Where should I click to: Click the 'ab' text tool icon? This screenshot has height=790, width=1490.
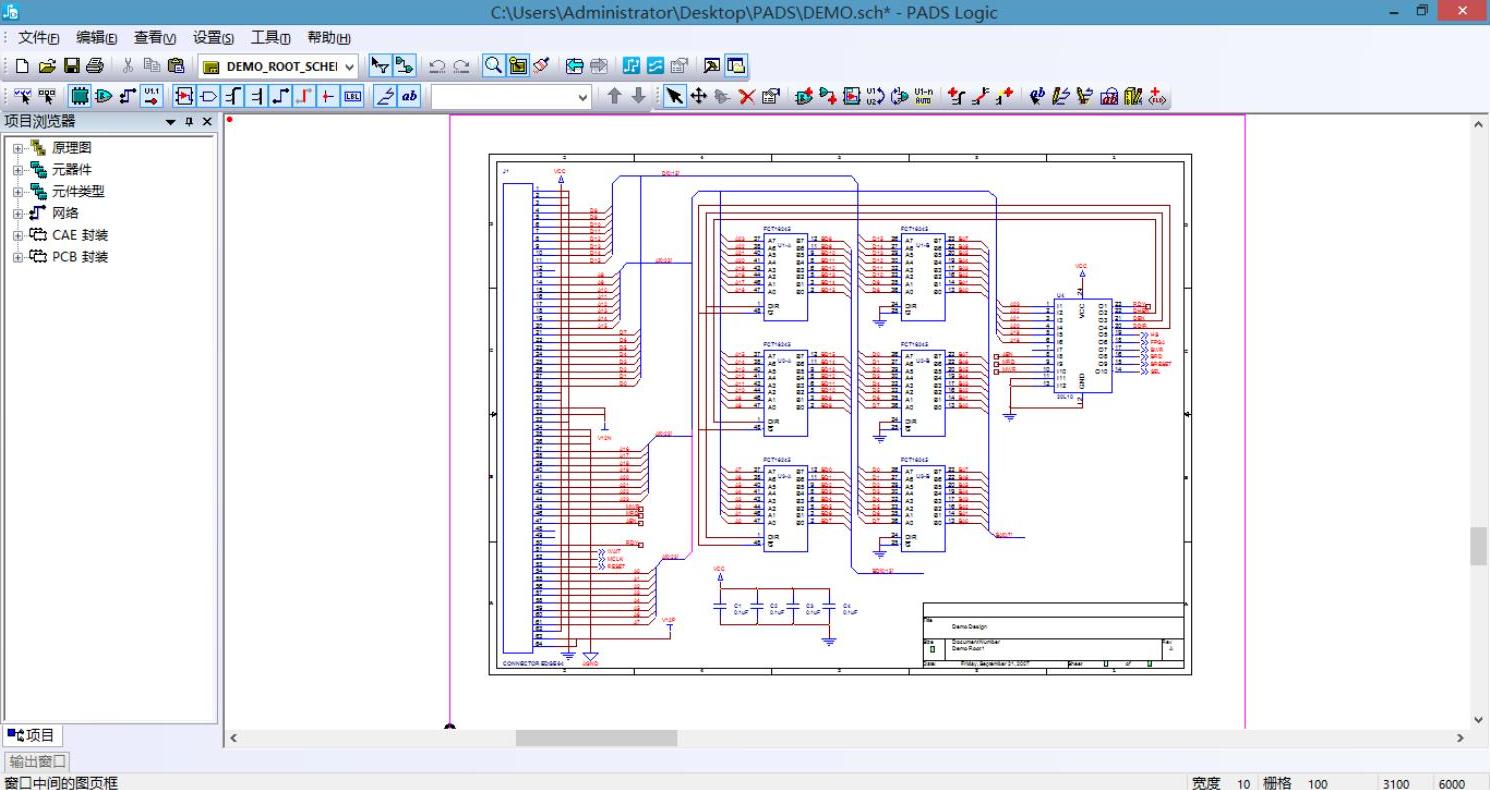point(409,96)
